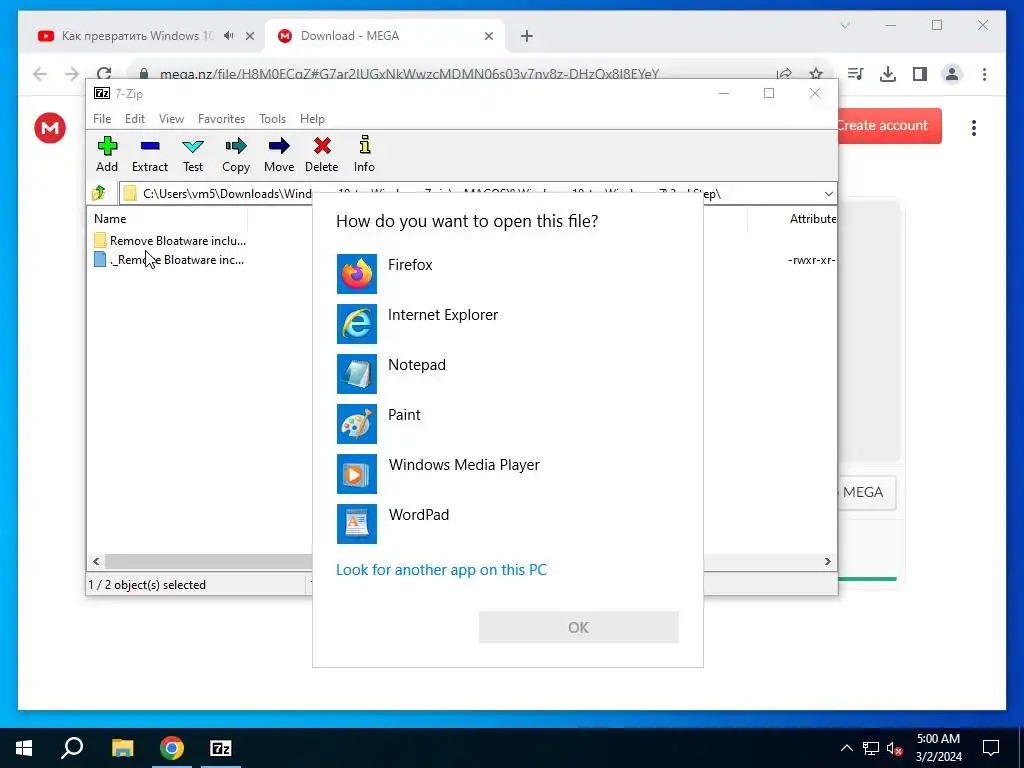The image size is (1024, 768).
Task: Pick WordPad from the app list
Action: pyautogui.click(x=507, y=524)
